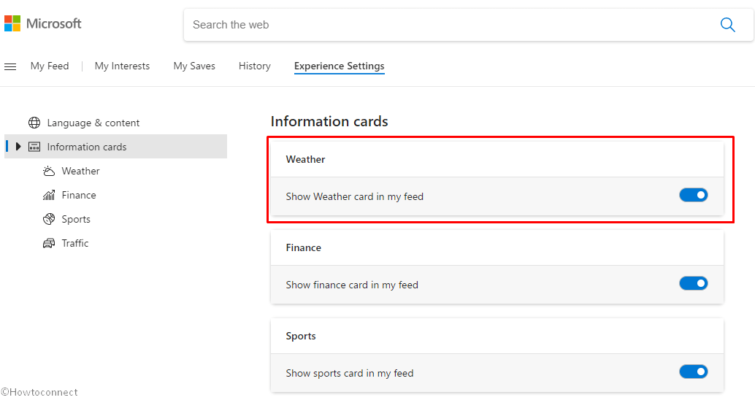Click the Sports card heading
Viewport: 755px width, 400px height.
(300, 336)
